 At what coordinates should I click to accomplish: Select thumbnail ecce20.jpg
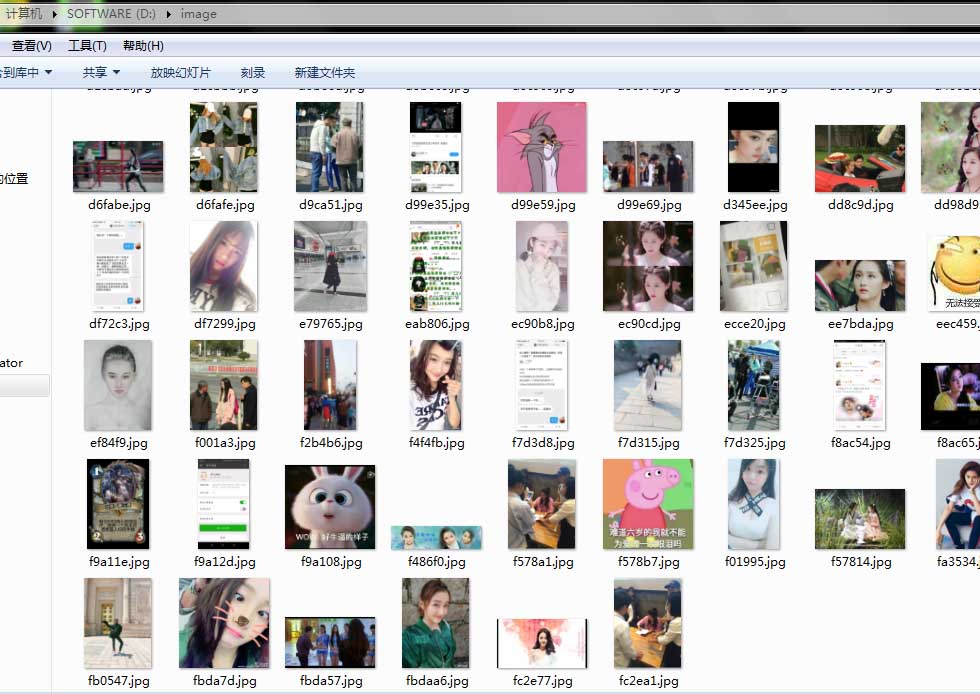754,266
